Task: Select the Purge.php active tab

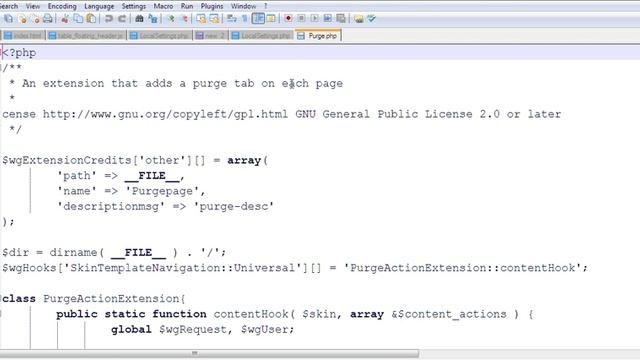Action: pos(318,36)
